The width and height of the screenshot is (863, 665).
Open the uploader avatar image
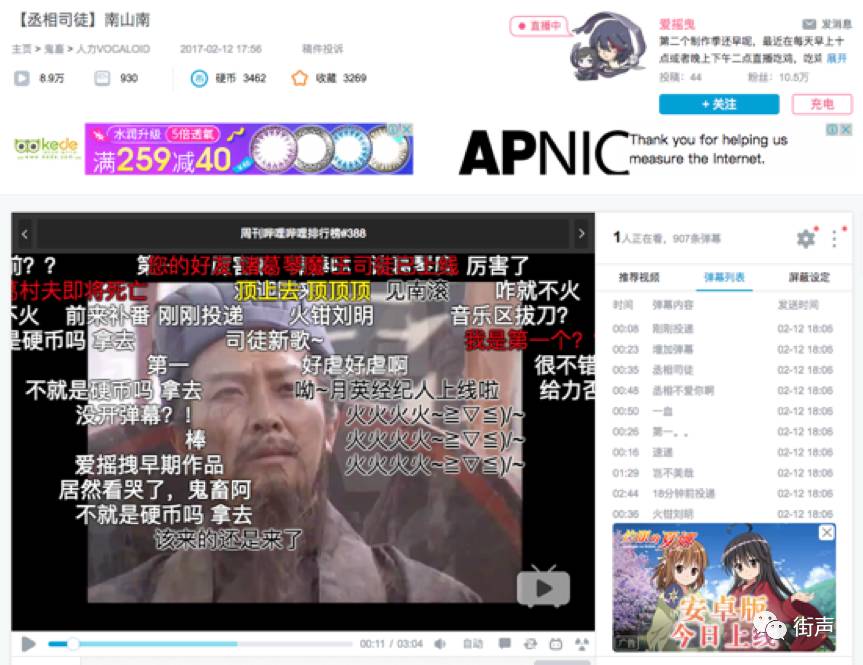607,47
